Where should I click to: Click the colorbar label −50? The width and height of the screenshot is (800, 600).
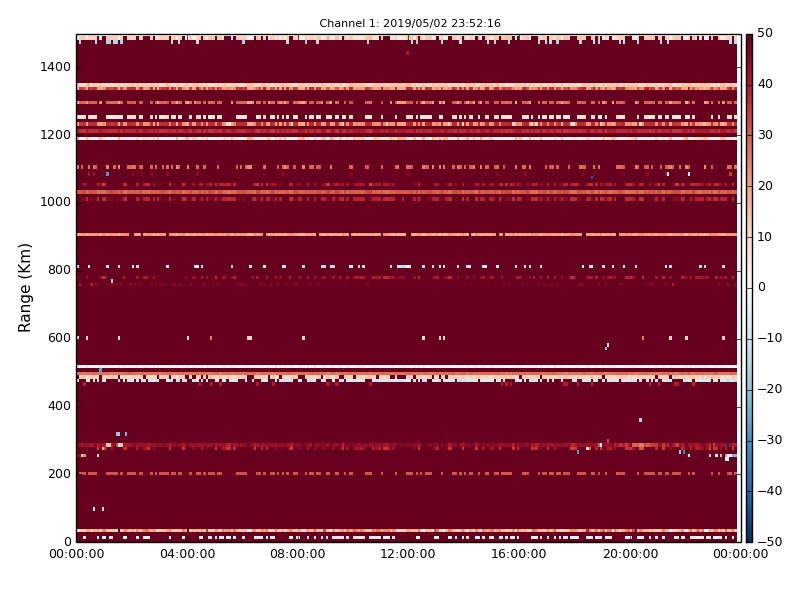tap(769, 541)
